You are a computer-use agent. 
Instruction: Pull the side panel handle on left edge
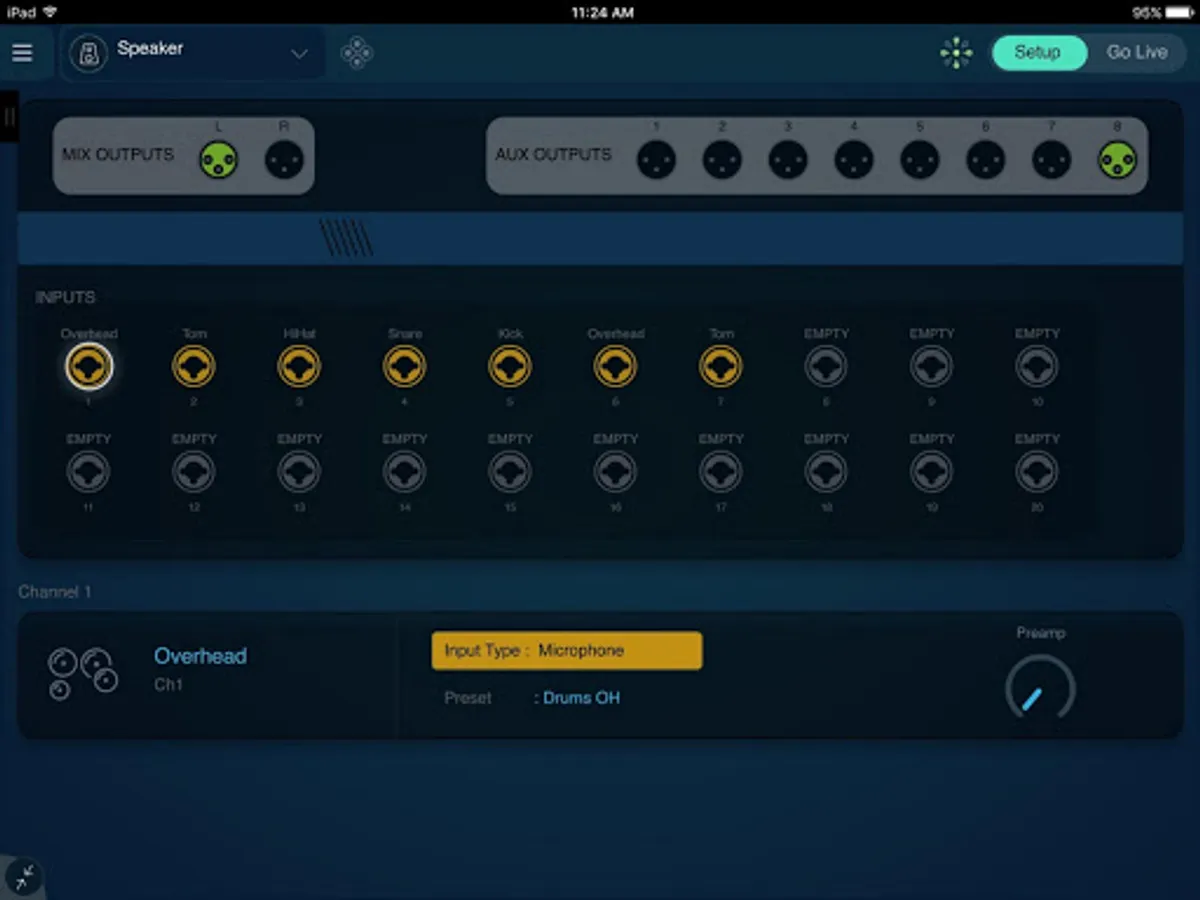click(x=9, y=116)
